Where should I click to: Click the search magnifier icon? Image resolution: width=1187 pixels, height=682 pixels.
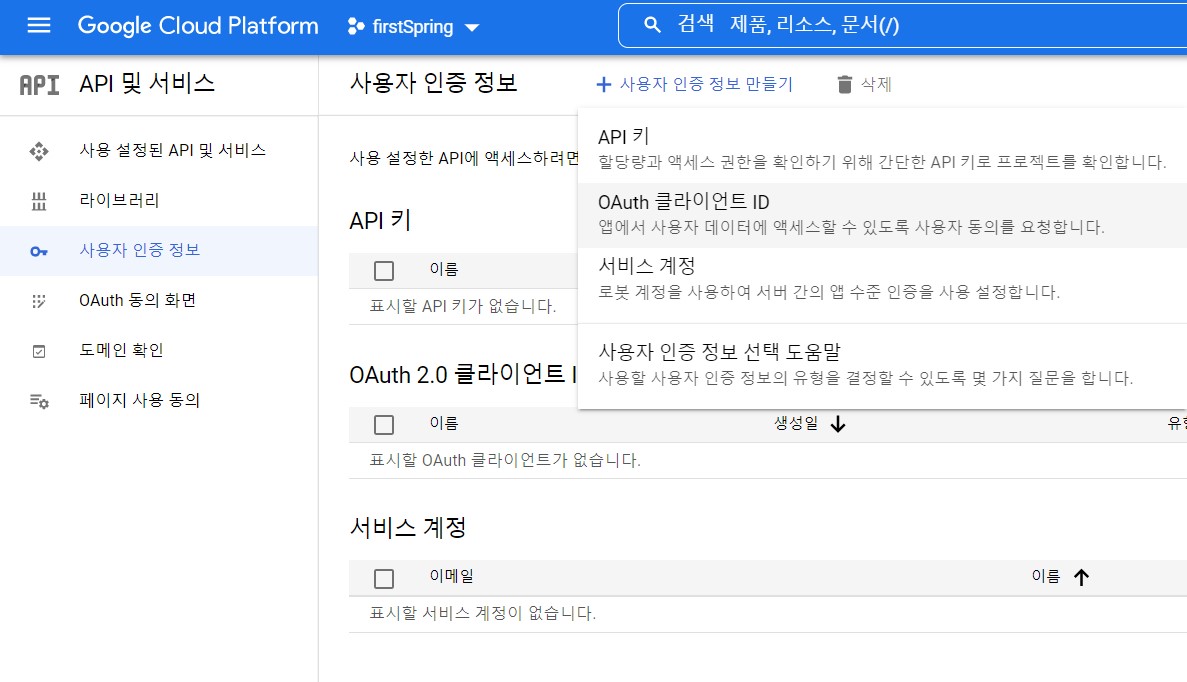pyautogui.click(x=652, y=25)
